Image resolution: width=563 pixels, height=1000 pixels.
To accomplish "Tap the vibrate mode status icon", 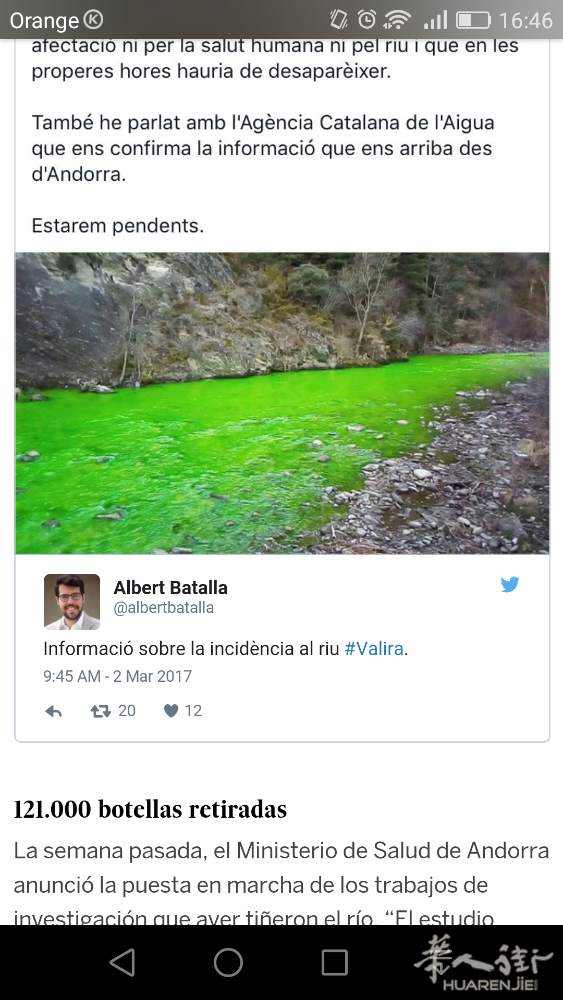I will click(x=339, y=20).
